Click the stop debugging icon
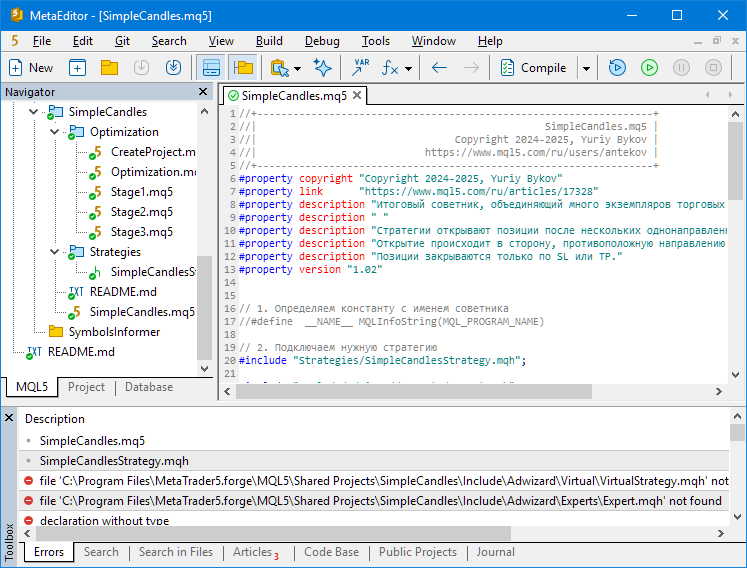Screen dimensions: 747x568 coord(713,68)
